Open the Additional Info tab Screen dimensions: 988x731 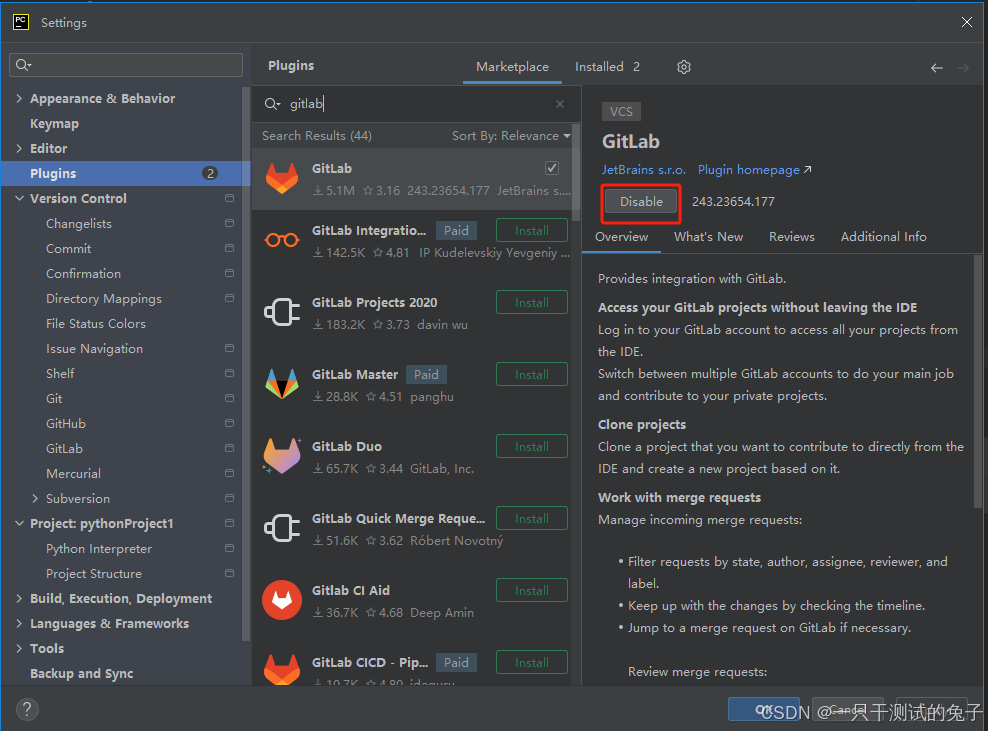(883, 237)
